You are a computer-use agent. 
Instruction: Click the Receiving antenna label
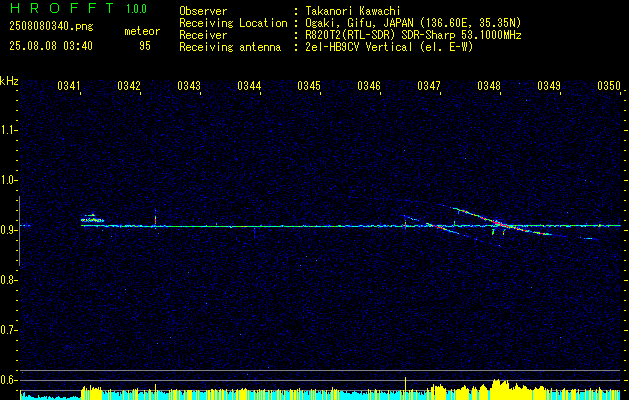[x=230, y=47]
